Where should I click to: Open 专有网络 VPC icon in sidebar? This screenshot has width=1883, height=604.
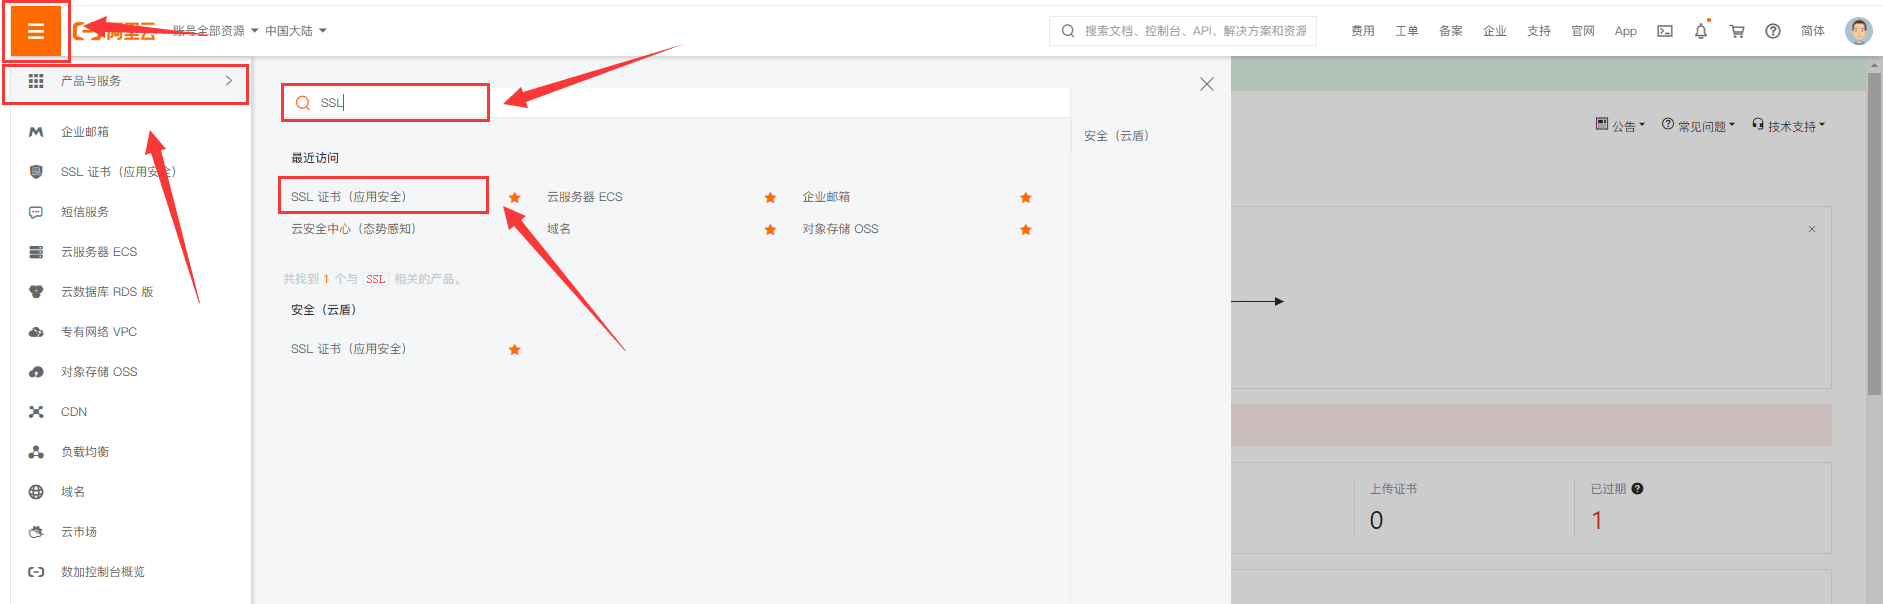click(36, 332)
